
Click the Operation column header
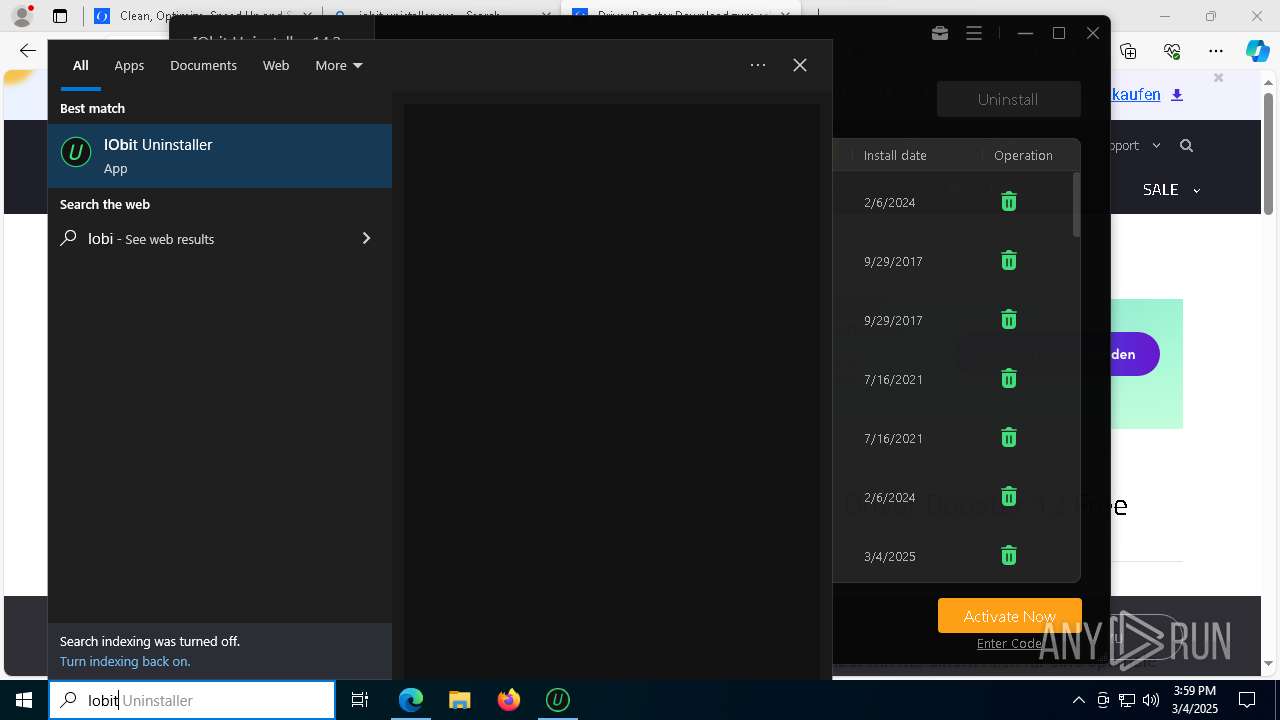click(1023, 155)
